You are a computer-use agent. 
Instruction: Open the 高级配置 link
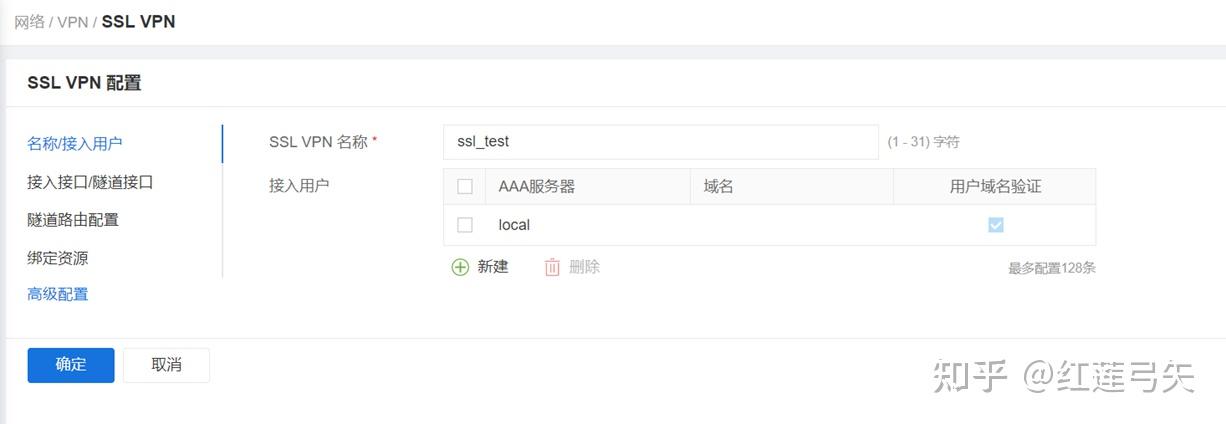click(58, 294)
